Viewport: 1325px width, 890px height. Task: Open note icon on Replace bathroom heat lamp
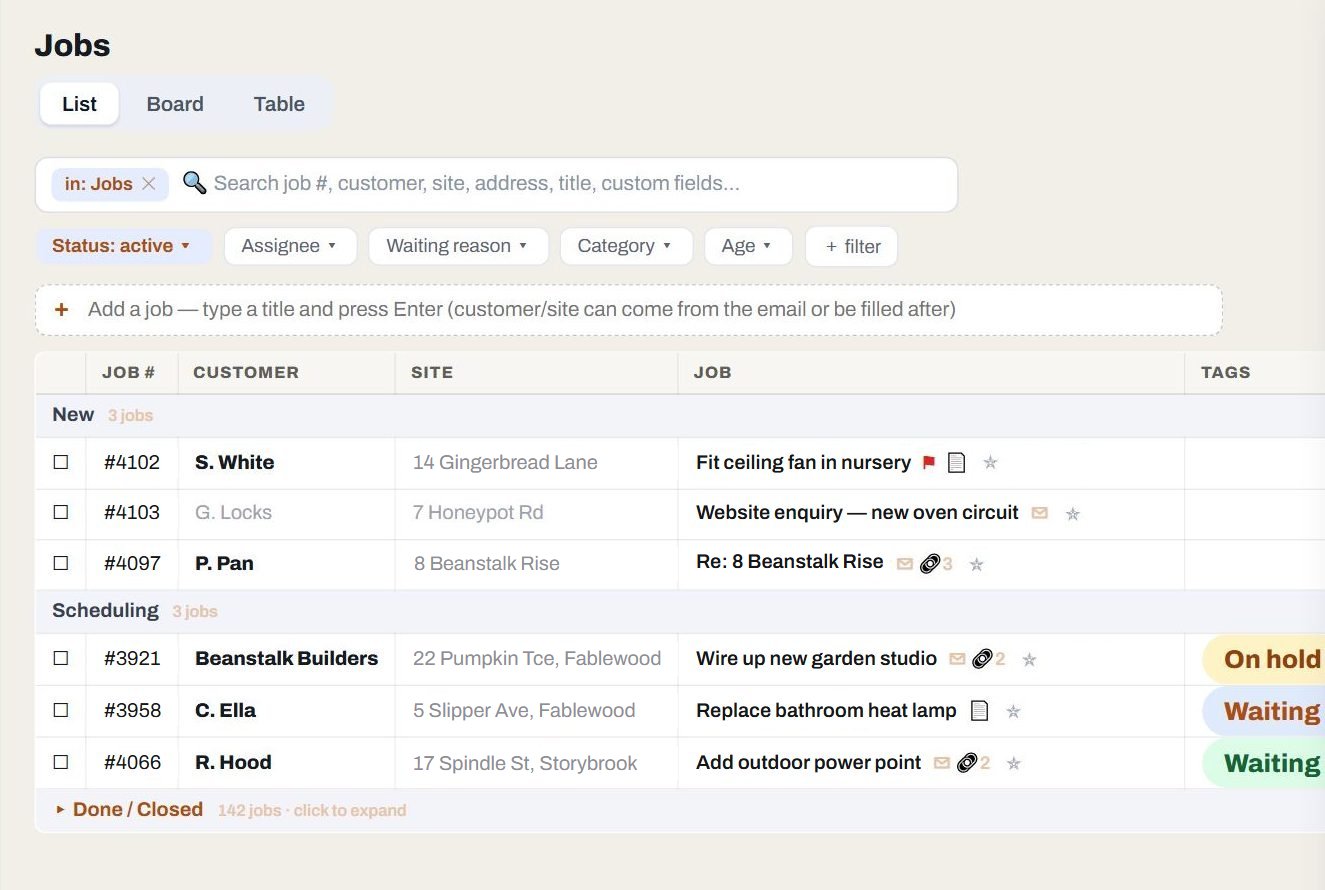pos(980,711)
